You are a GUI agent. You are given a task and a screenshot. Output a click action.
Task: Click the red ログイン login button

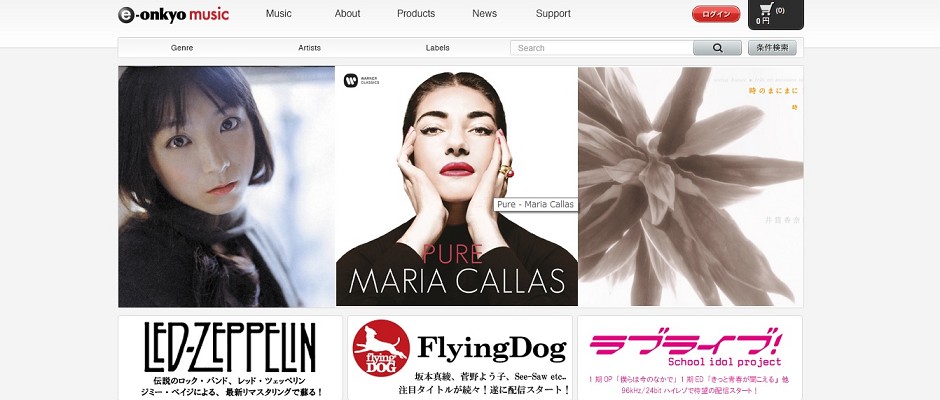(x=716, y=14)
